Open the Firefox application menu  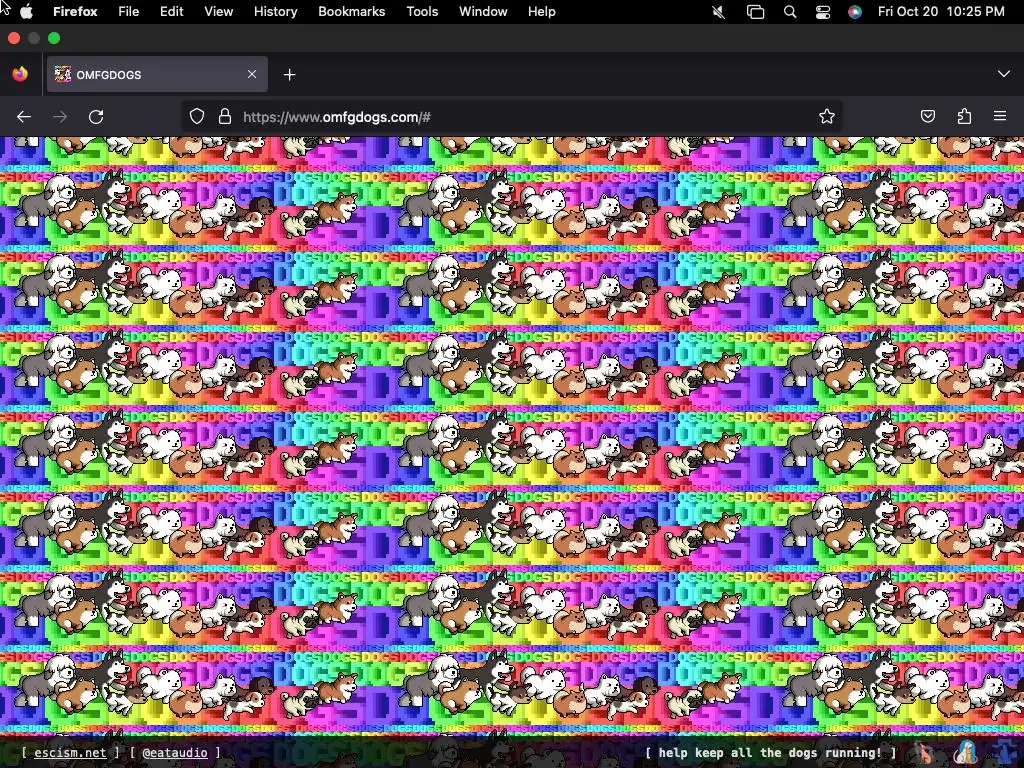pos(75,12)
